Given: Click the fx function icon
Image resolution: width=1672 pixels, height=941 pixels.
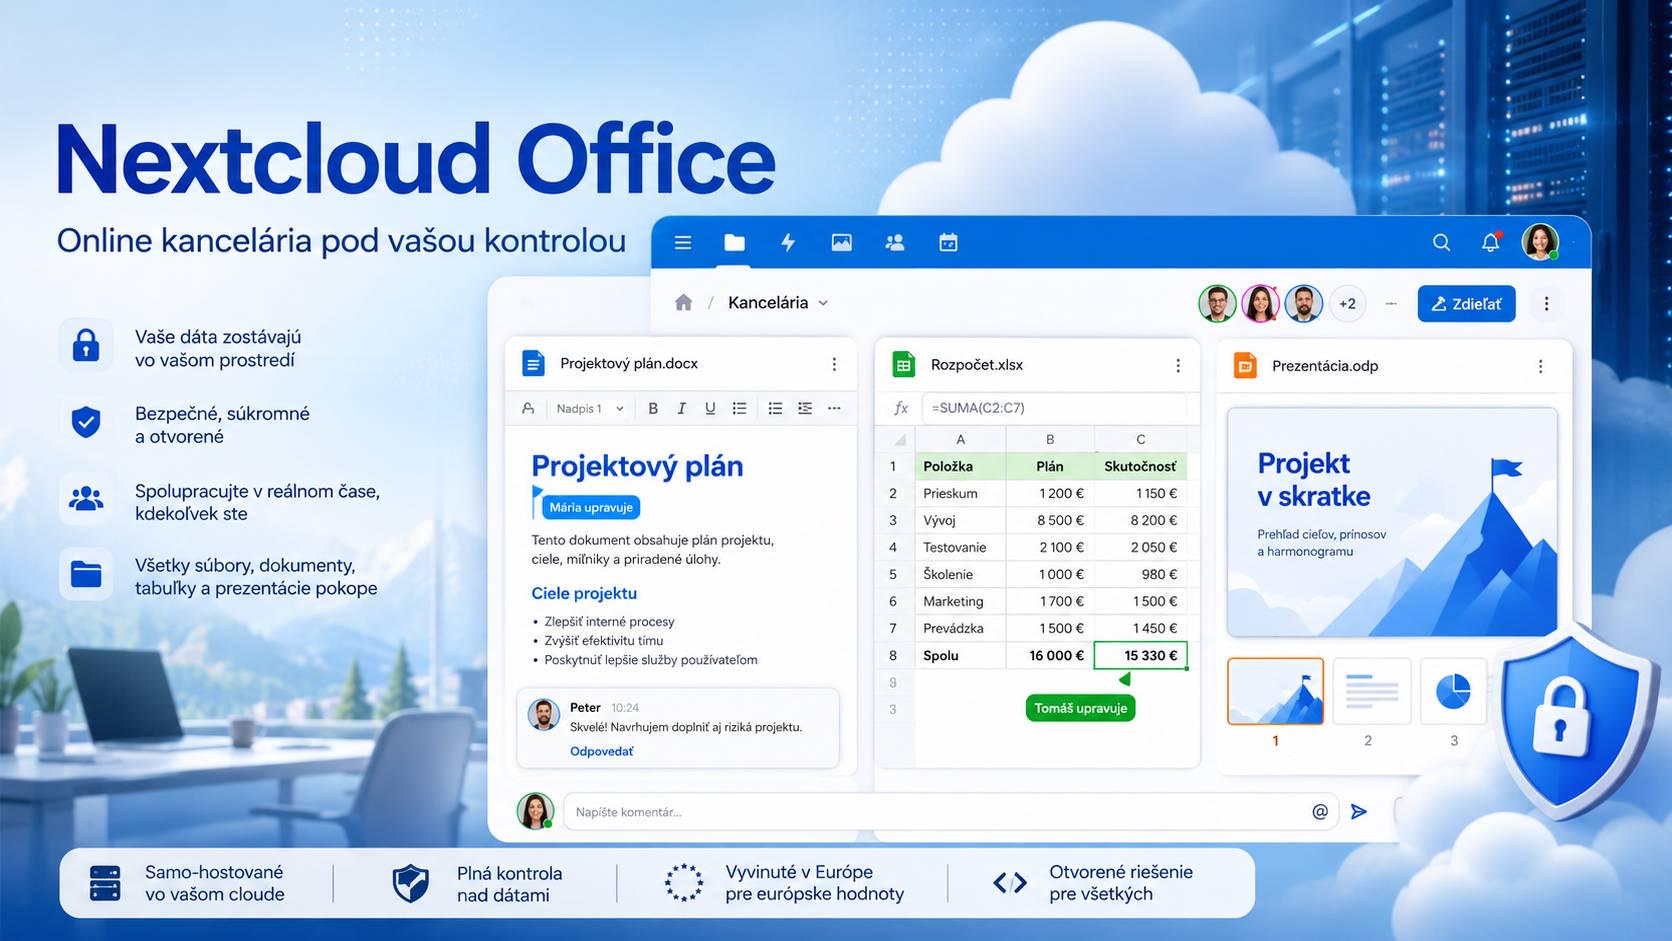Looking at the screenshot, I should point(901,408).
